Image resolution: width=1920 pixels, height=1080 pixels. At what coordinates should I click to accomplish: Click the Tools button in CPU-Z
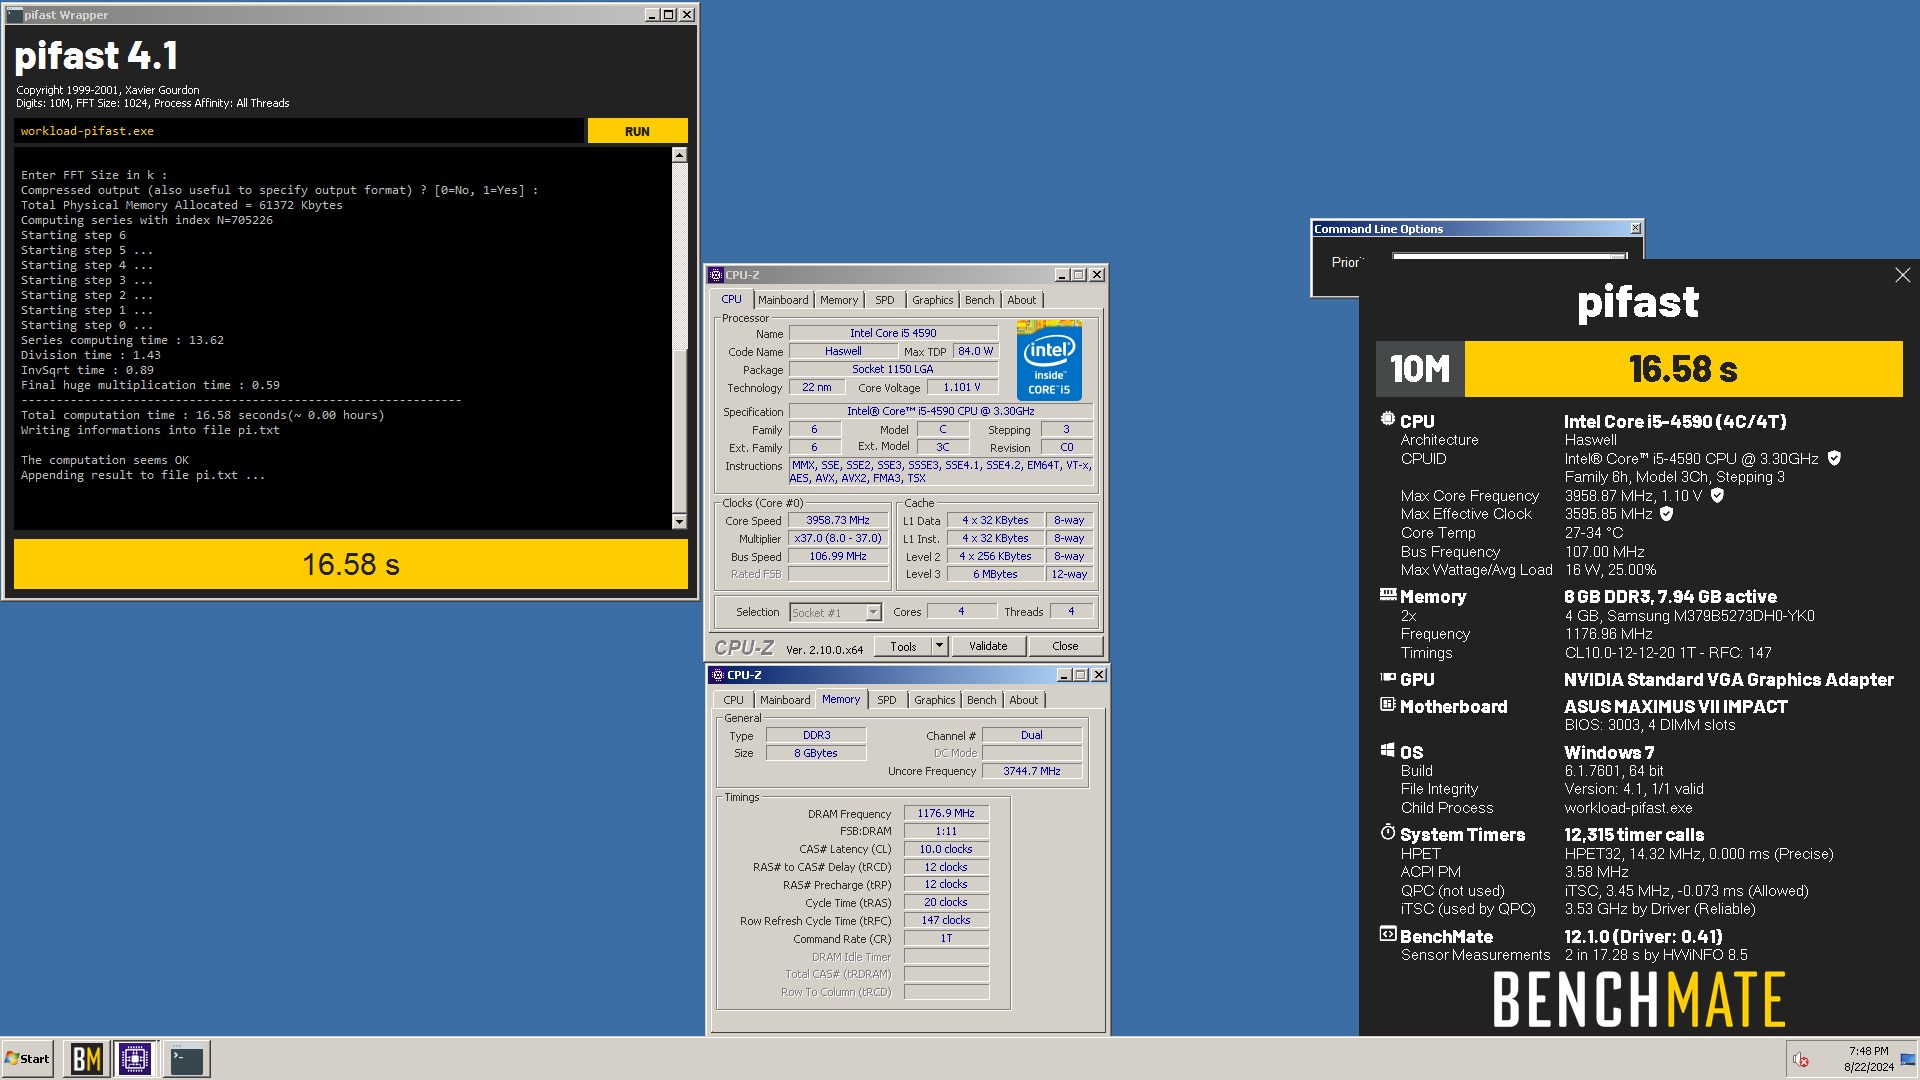click(x=903, y=646)
